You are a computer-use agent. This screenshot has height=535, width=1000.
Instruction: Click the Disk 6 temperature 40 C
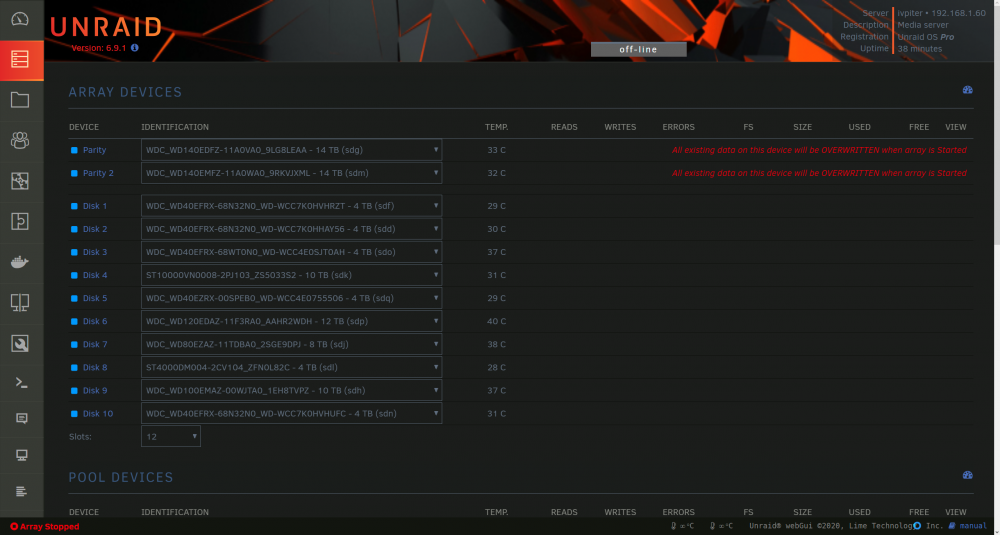[496, 321]
